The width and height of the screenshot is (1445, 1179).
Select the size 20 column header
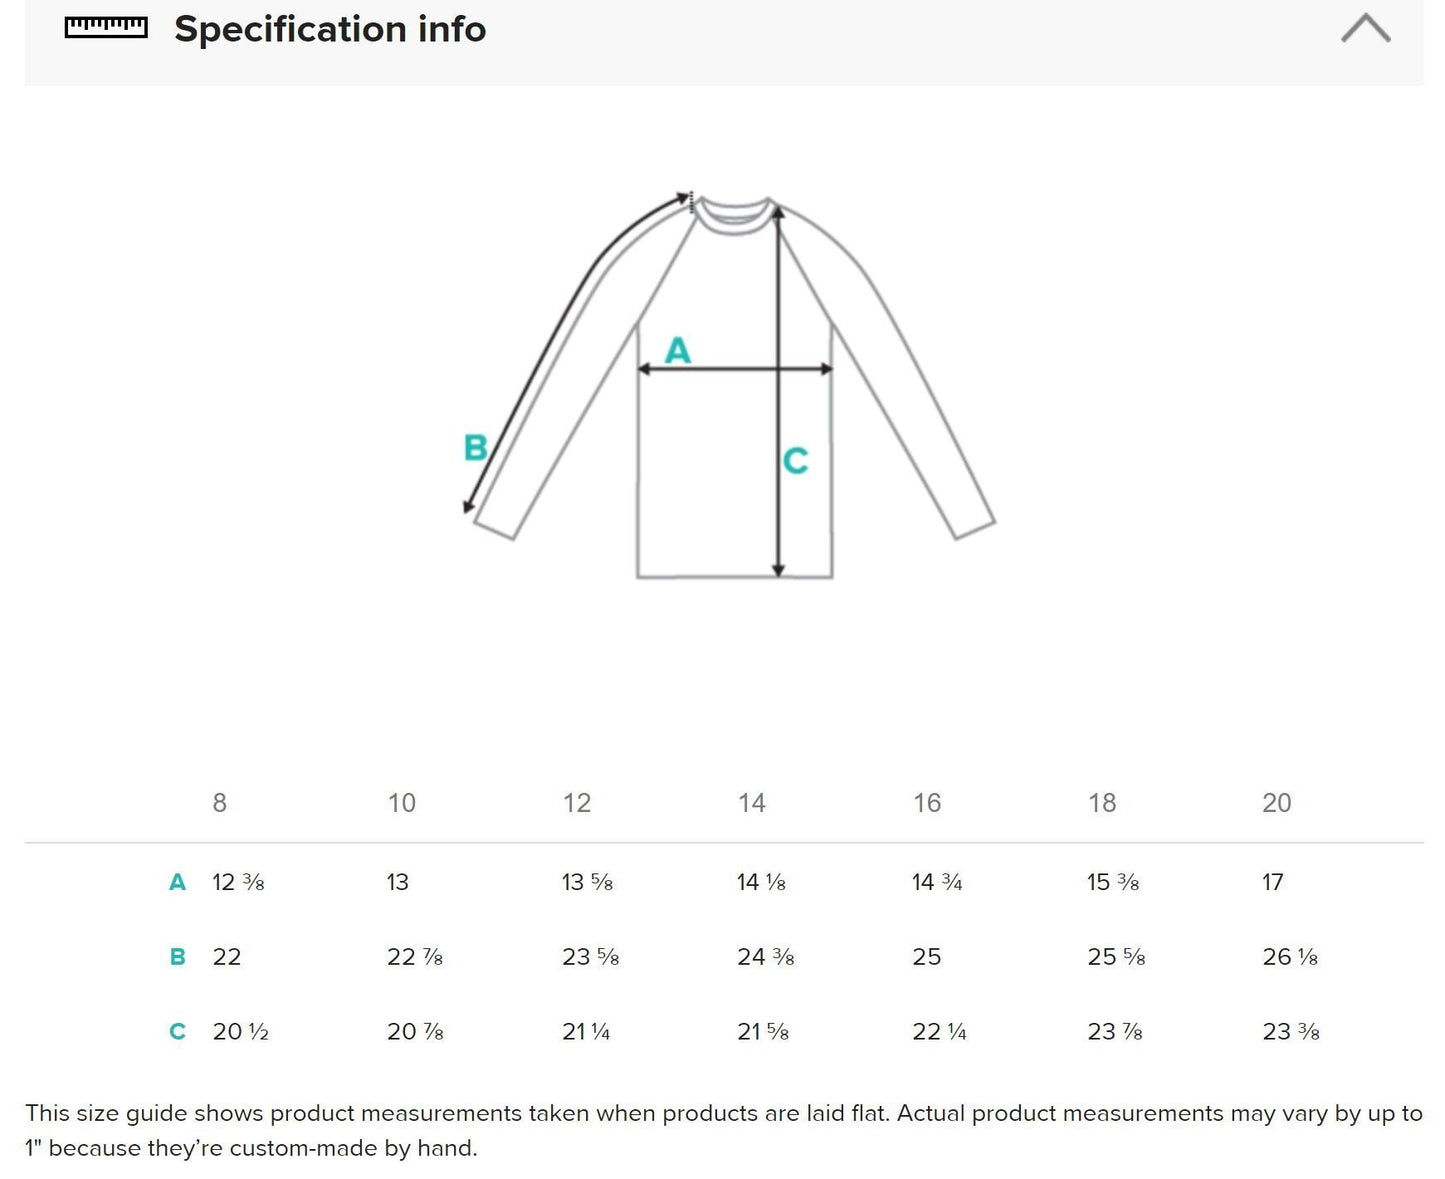click(x=1277, y=803)
